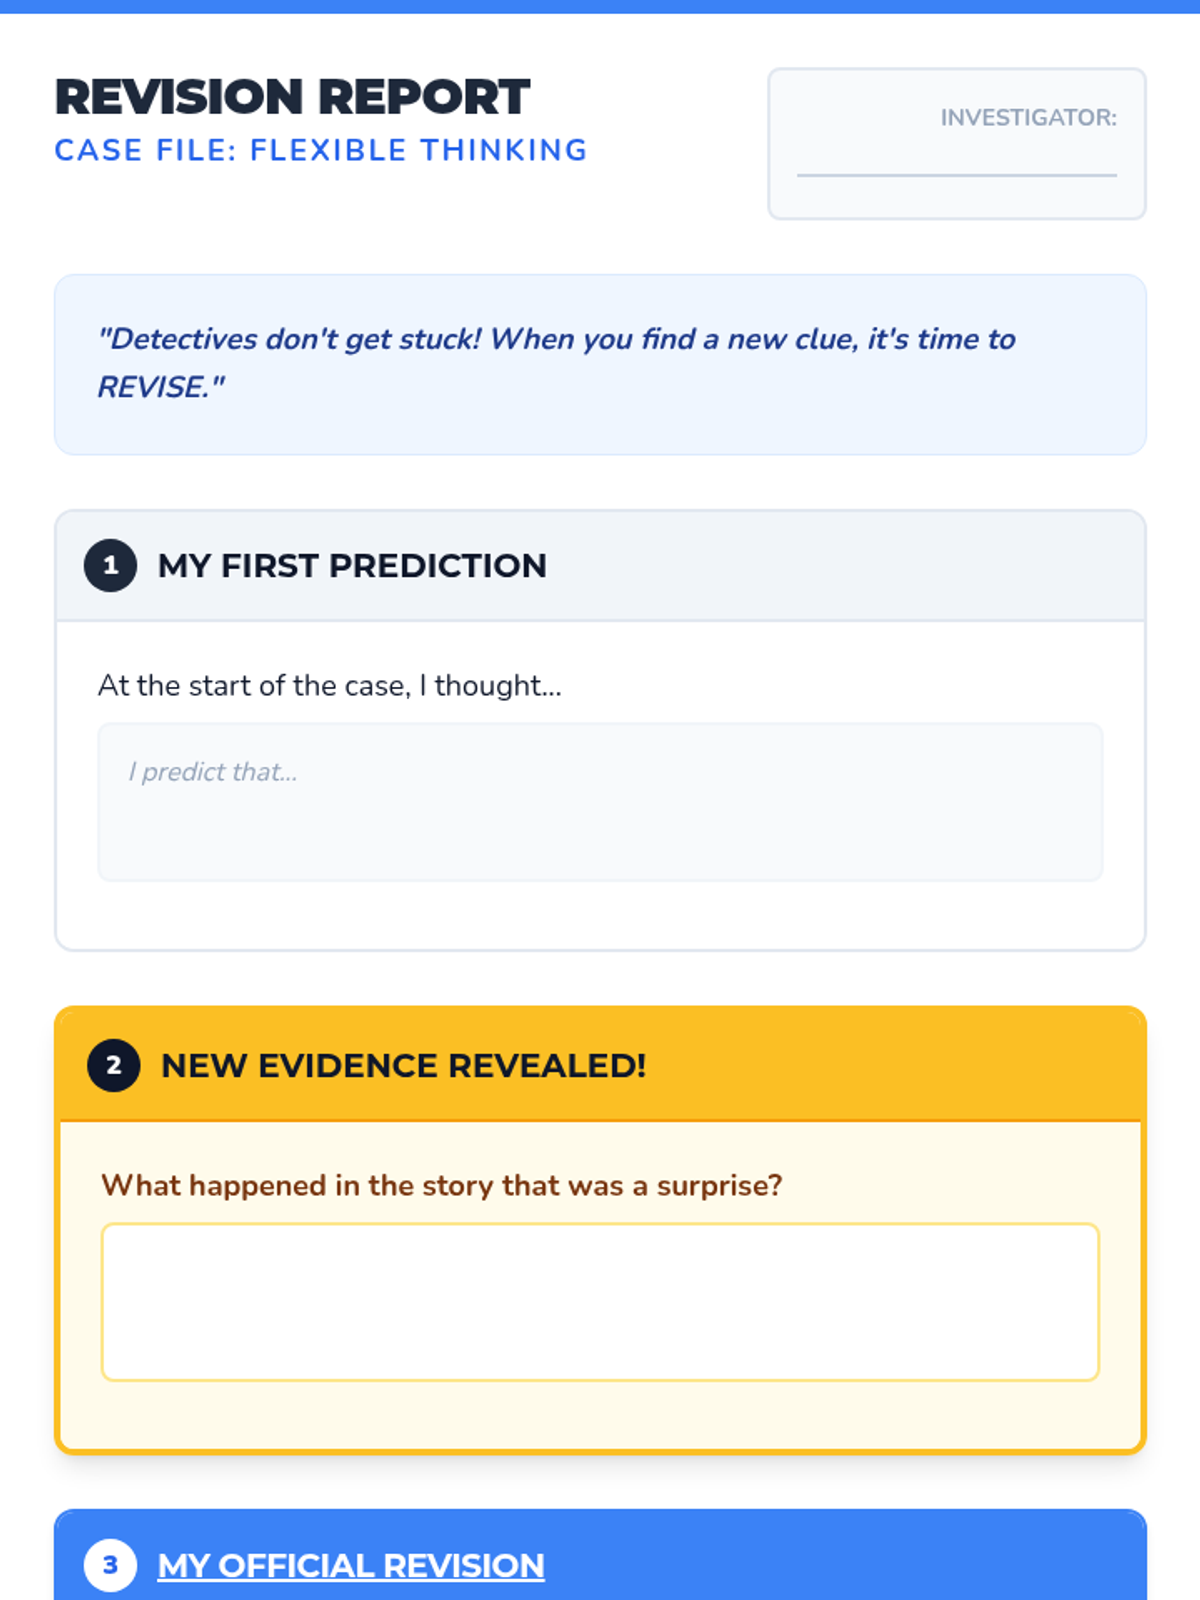
Task: Click the blue top page bar
Action: coord(600,6)
